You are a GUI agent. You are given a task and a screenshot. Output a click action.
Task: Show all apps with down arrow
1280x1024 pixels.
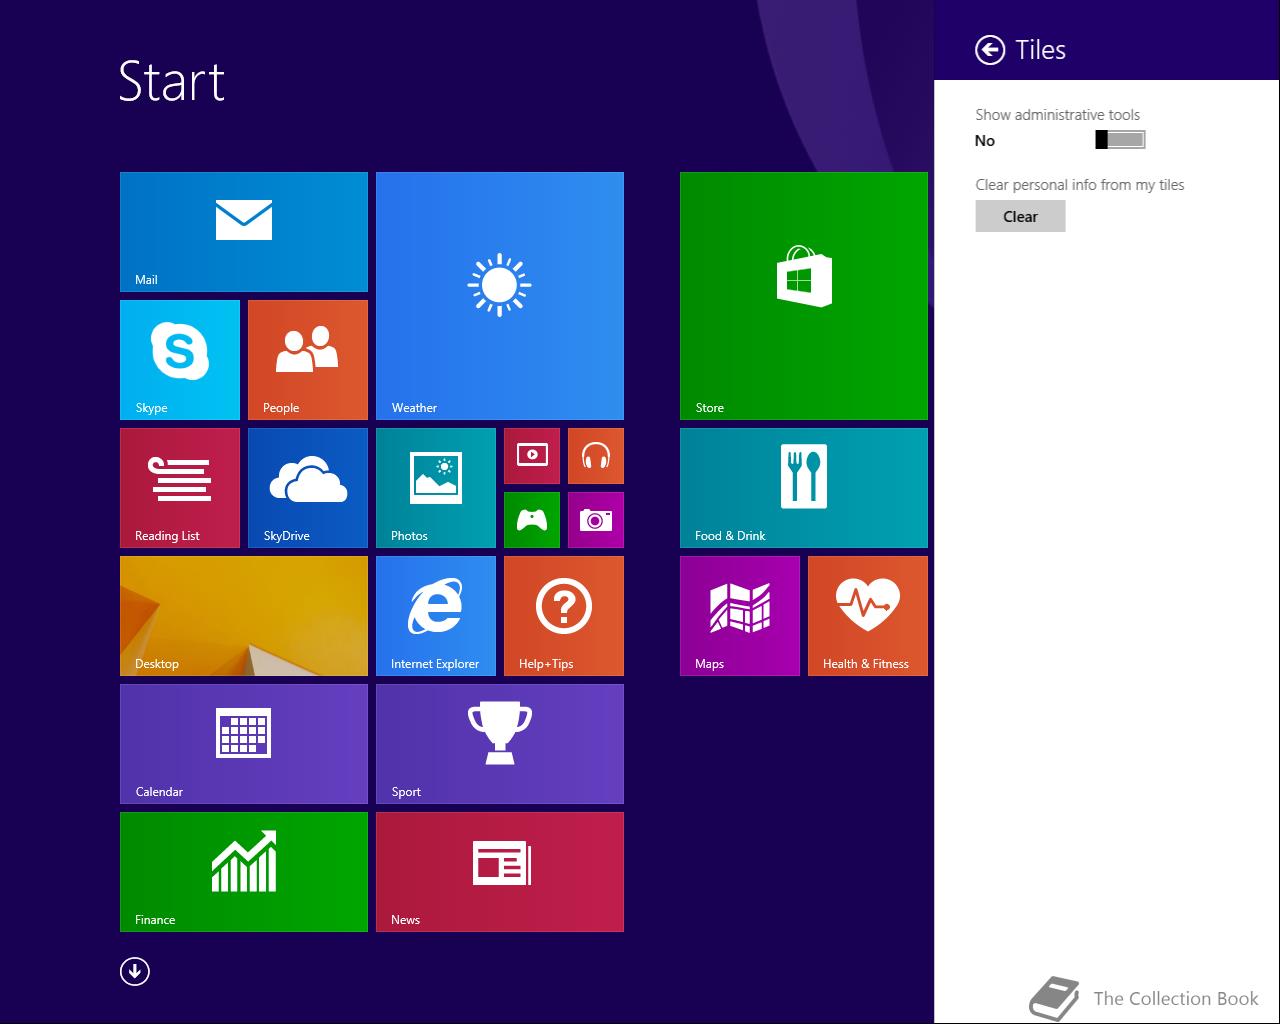[135, 971]
